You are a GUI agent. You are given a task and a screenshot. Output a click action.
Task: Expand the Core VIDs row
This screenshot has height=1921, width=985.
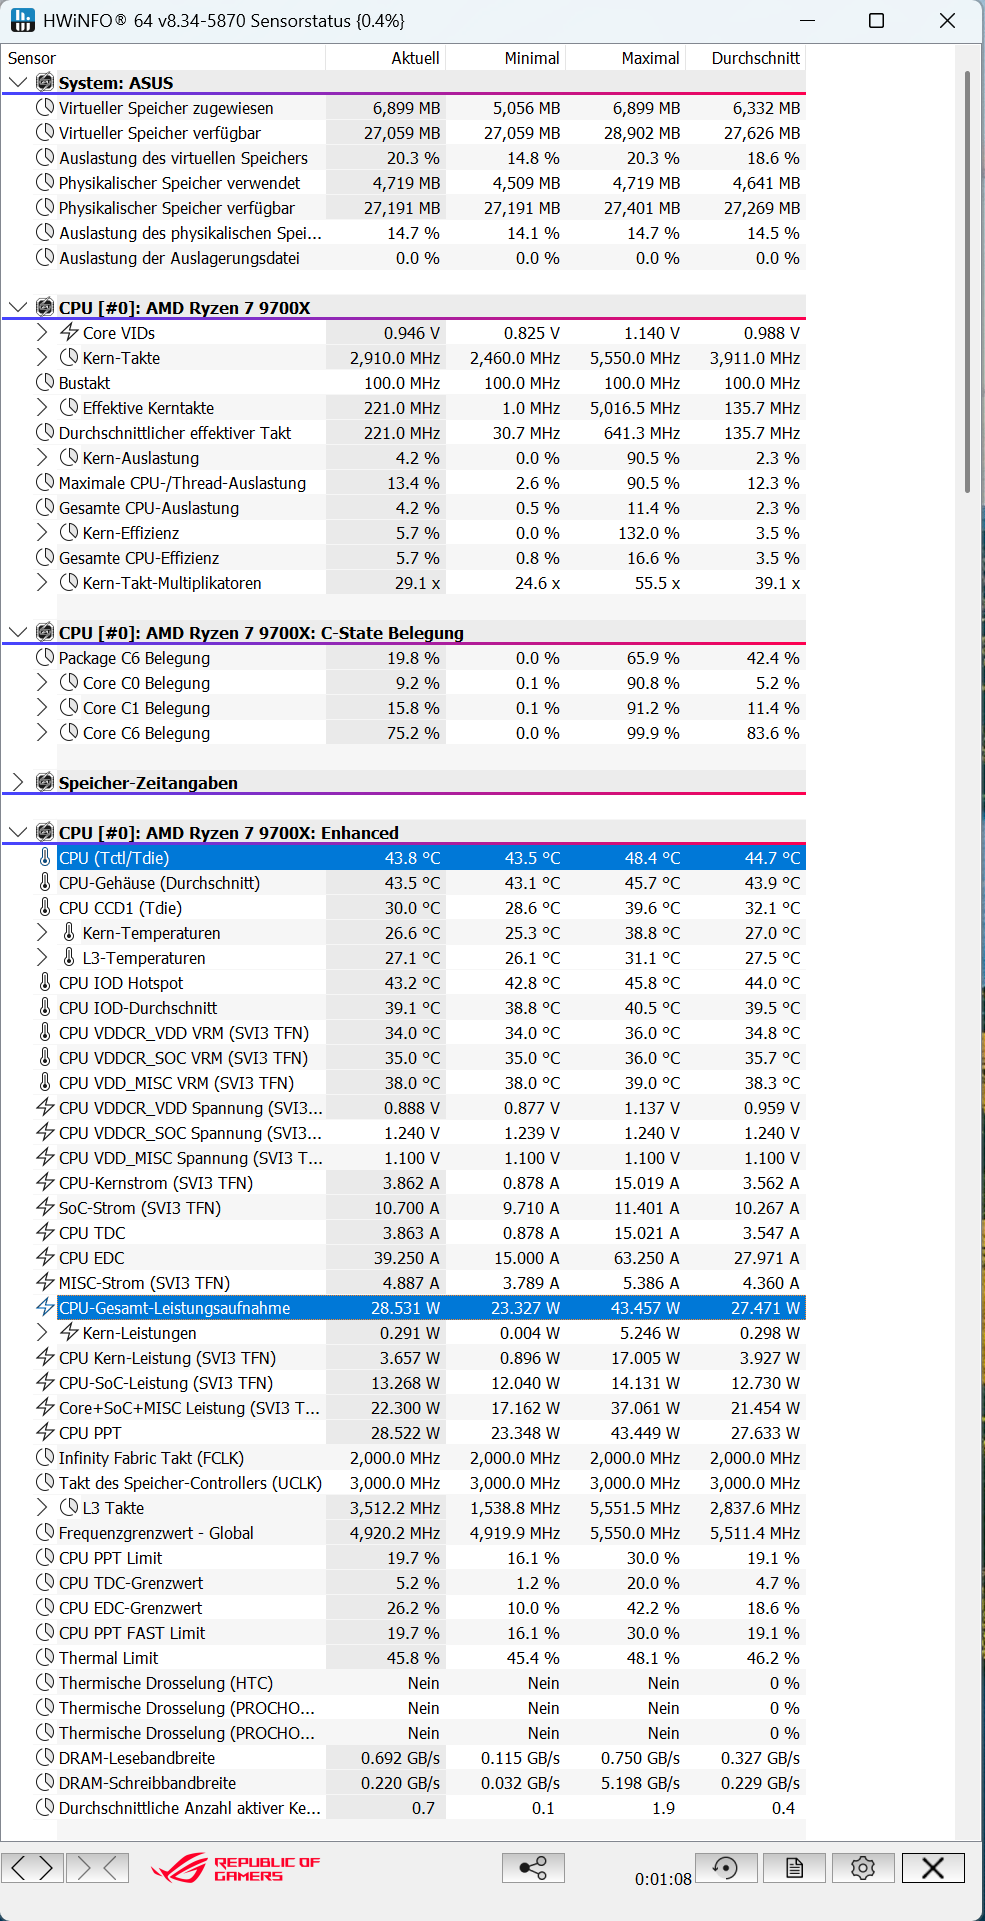pos(42,332)
